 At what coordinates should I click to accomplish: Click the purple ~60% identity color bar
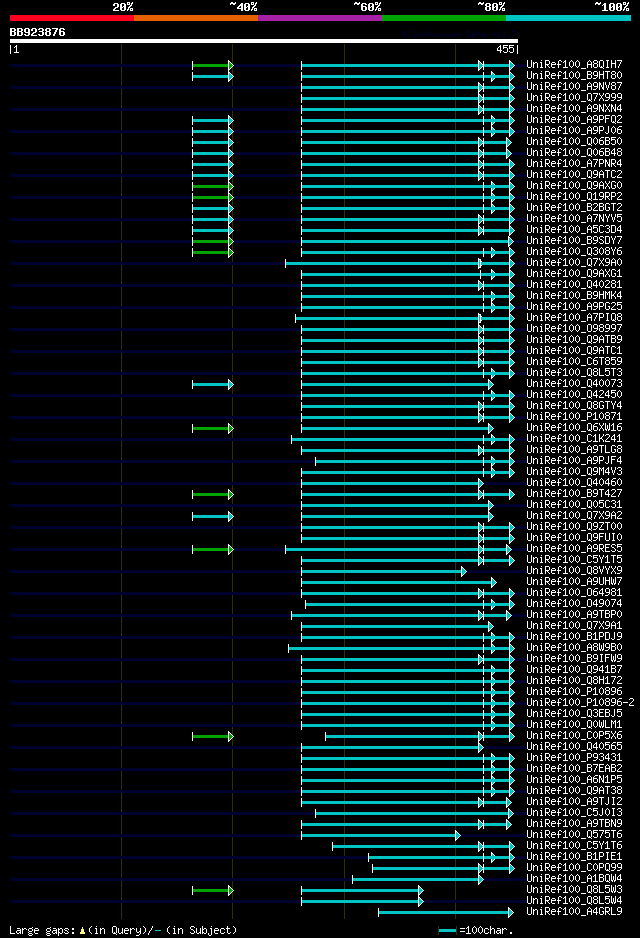[320, 18]
